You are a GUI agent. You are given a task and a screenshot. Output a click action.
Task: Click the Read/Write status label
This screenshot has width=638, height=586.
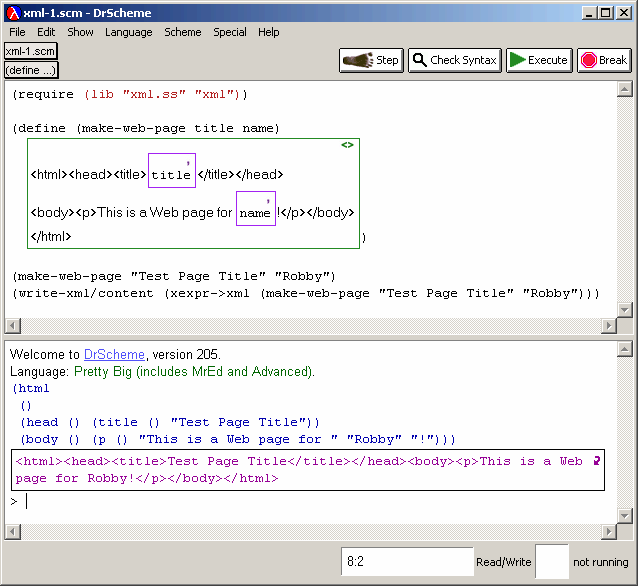504,562
